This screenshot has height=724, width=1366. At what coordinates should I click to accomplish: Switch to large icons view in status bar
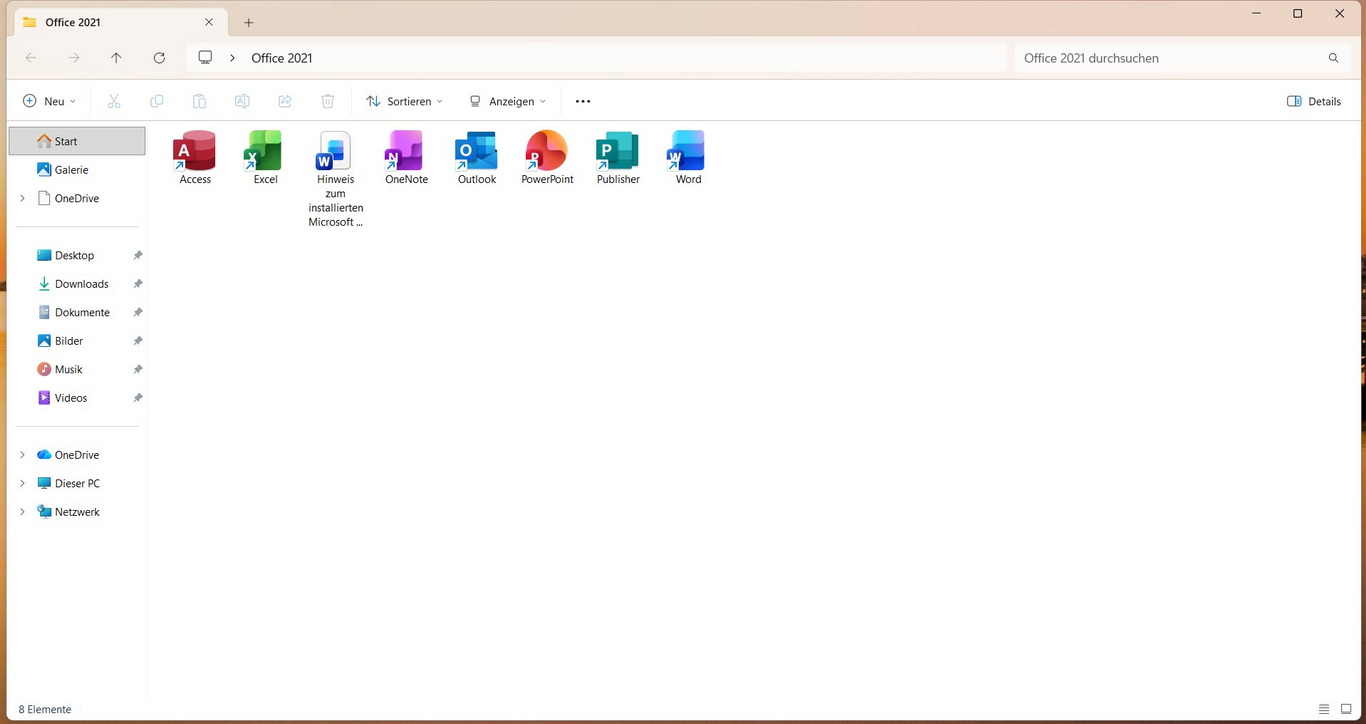click(1346, 709)
